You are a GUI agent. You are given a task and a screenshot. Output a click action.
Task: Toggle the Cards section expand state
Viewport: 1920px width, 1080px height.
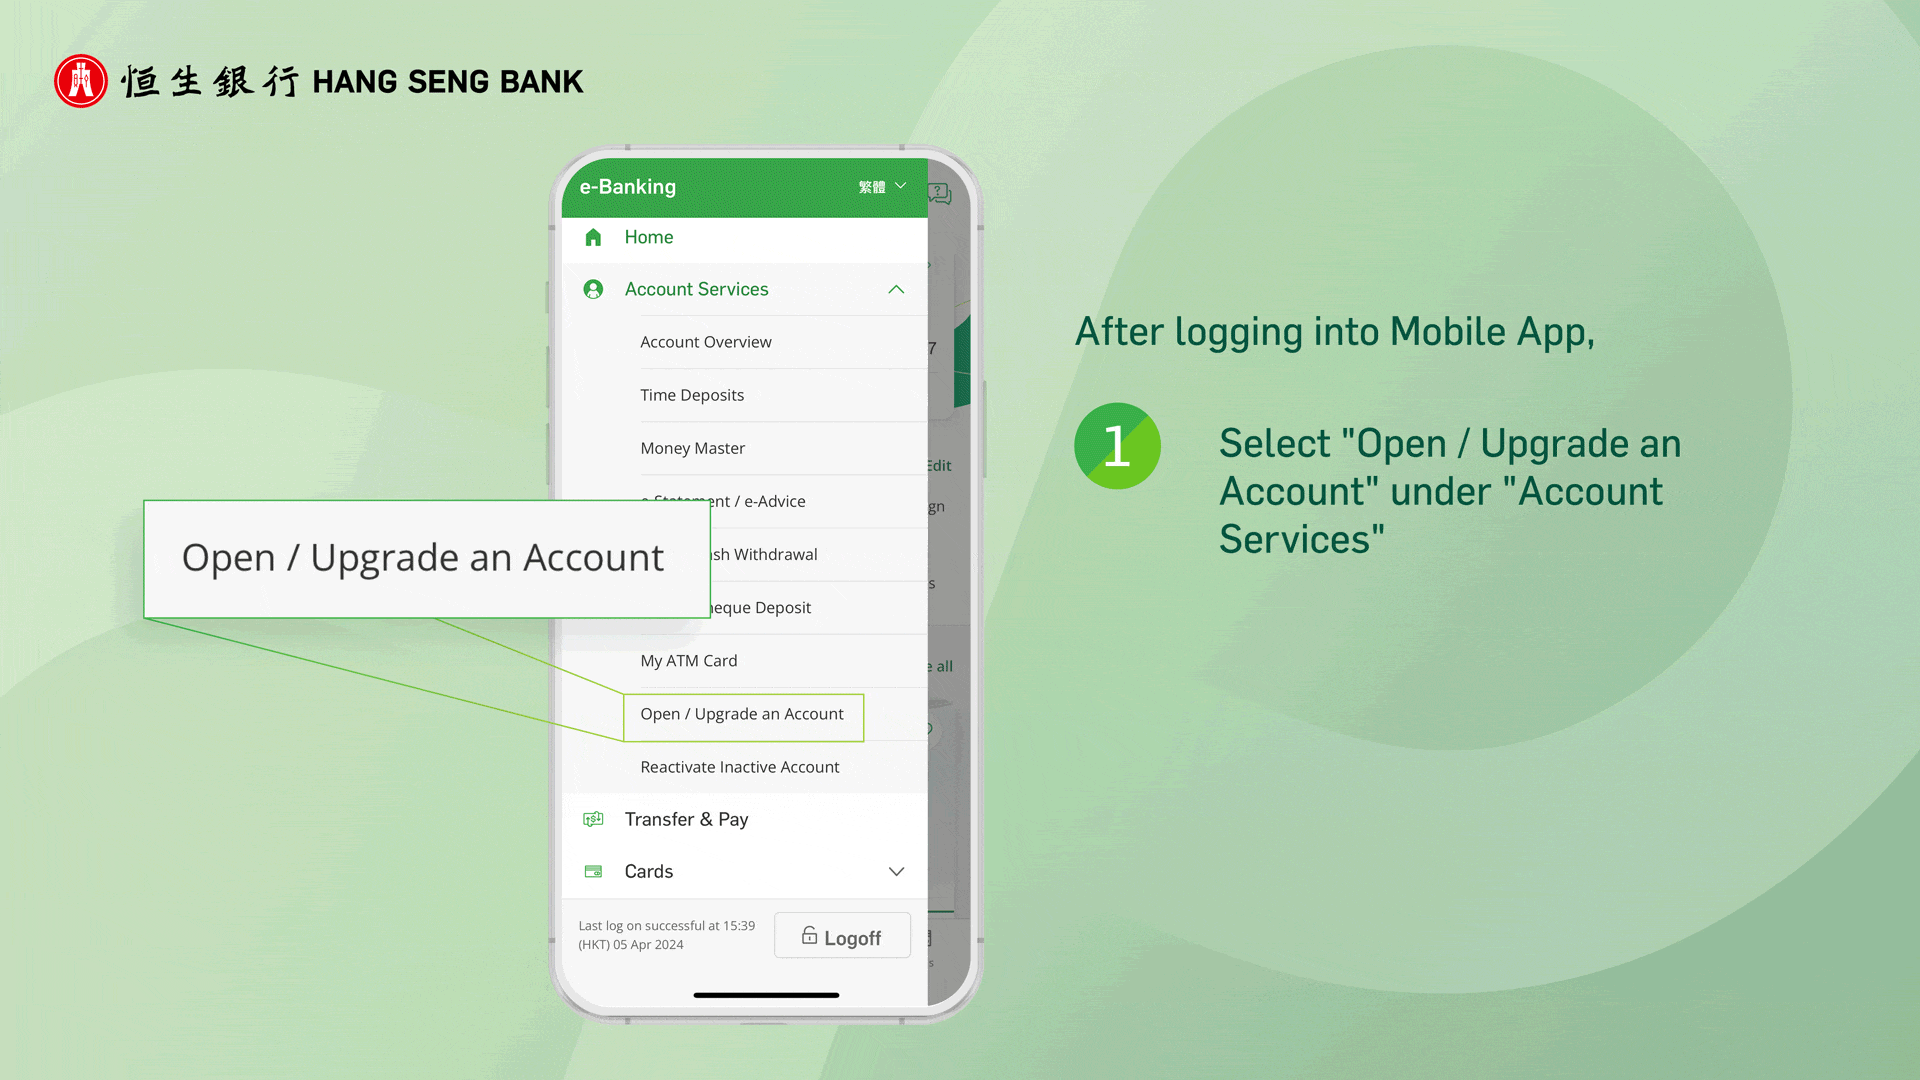(x=897, y=870)
